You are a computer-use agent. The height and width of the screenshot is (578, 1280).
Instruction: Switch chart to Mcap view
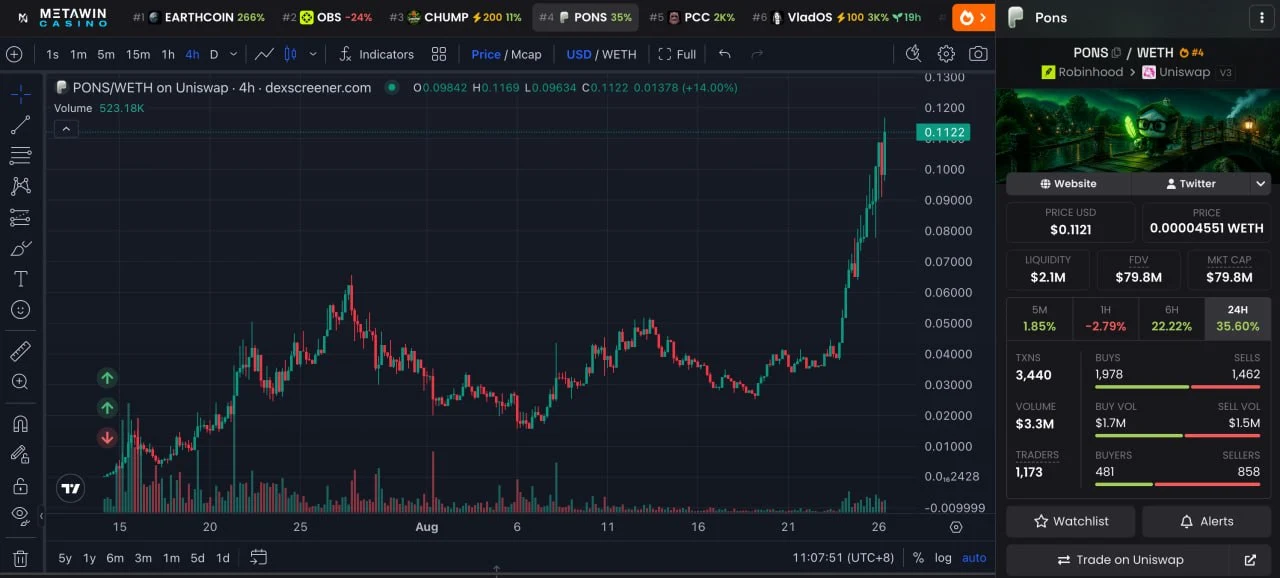click(526, 54)
